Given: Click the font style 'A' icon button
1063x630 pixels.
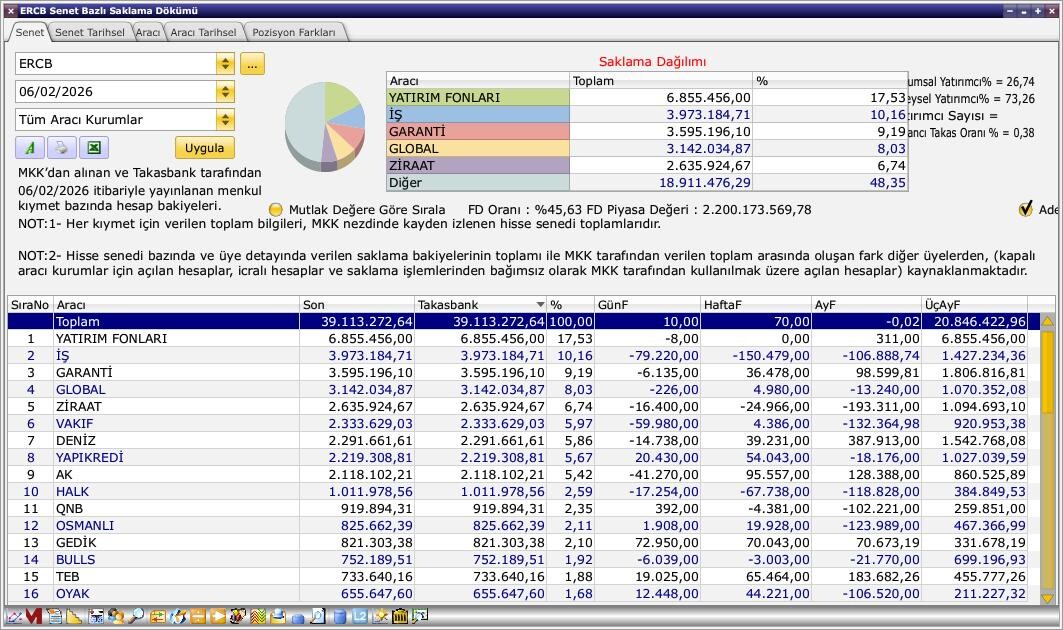Looking at the screenshot, I should [30, 148].
